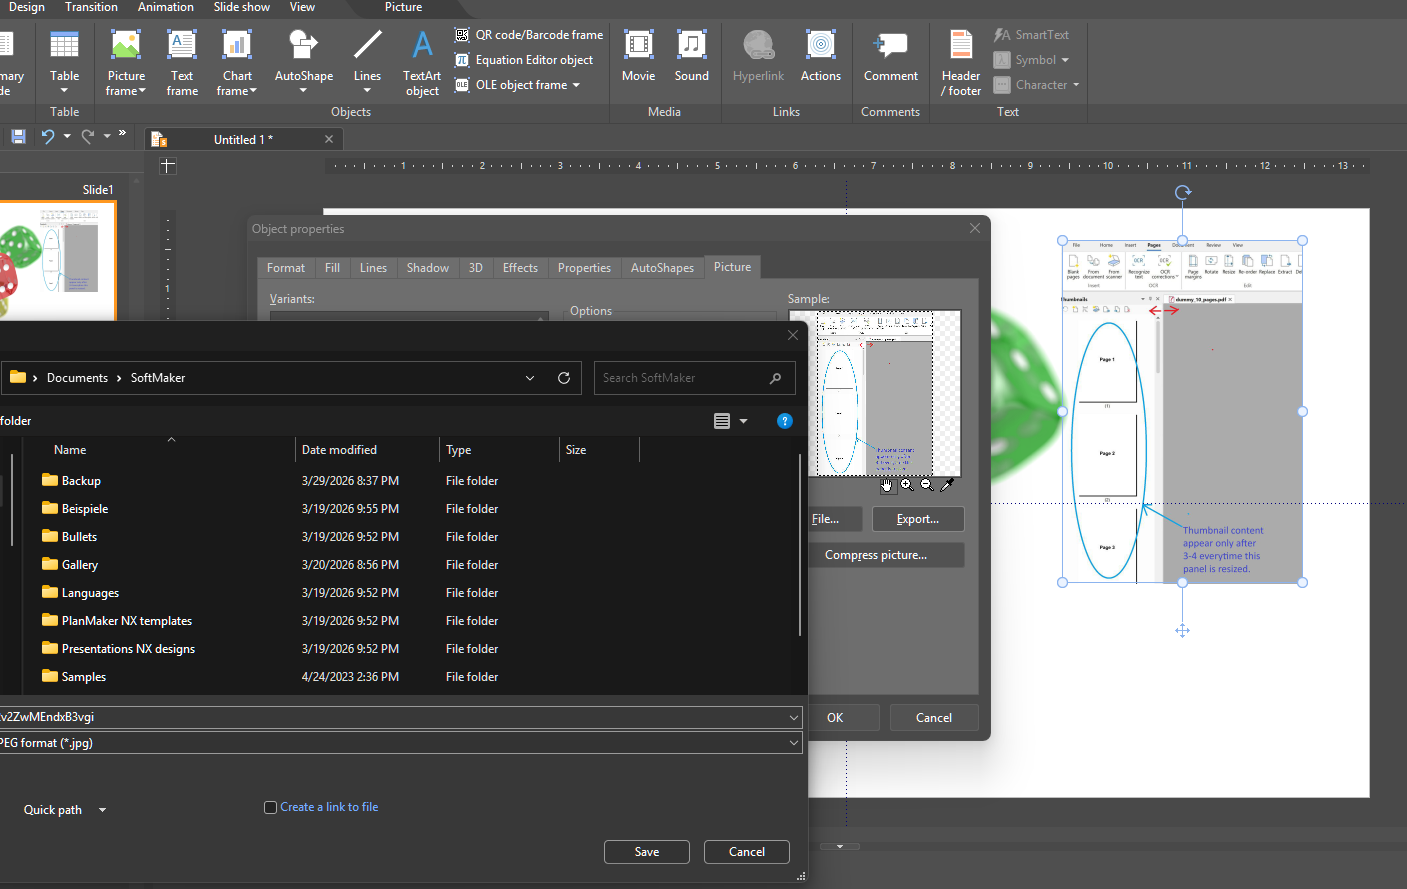Refresh the SoftMaker folder listing
Image resolution: width=1407 pixels, height=889 pixels.
(x=564, y=378)
